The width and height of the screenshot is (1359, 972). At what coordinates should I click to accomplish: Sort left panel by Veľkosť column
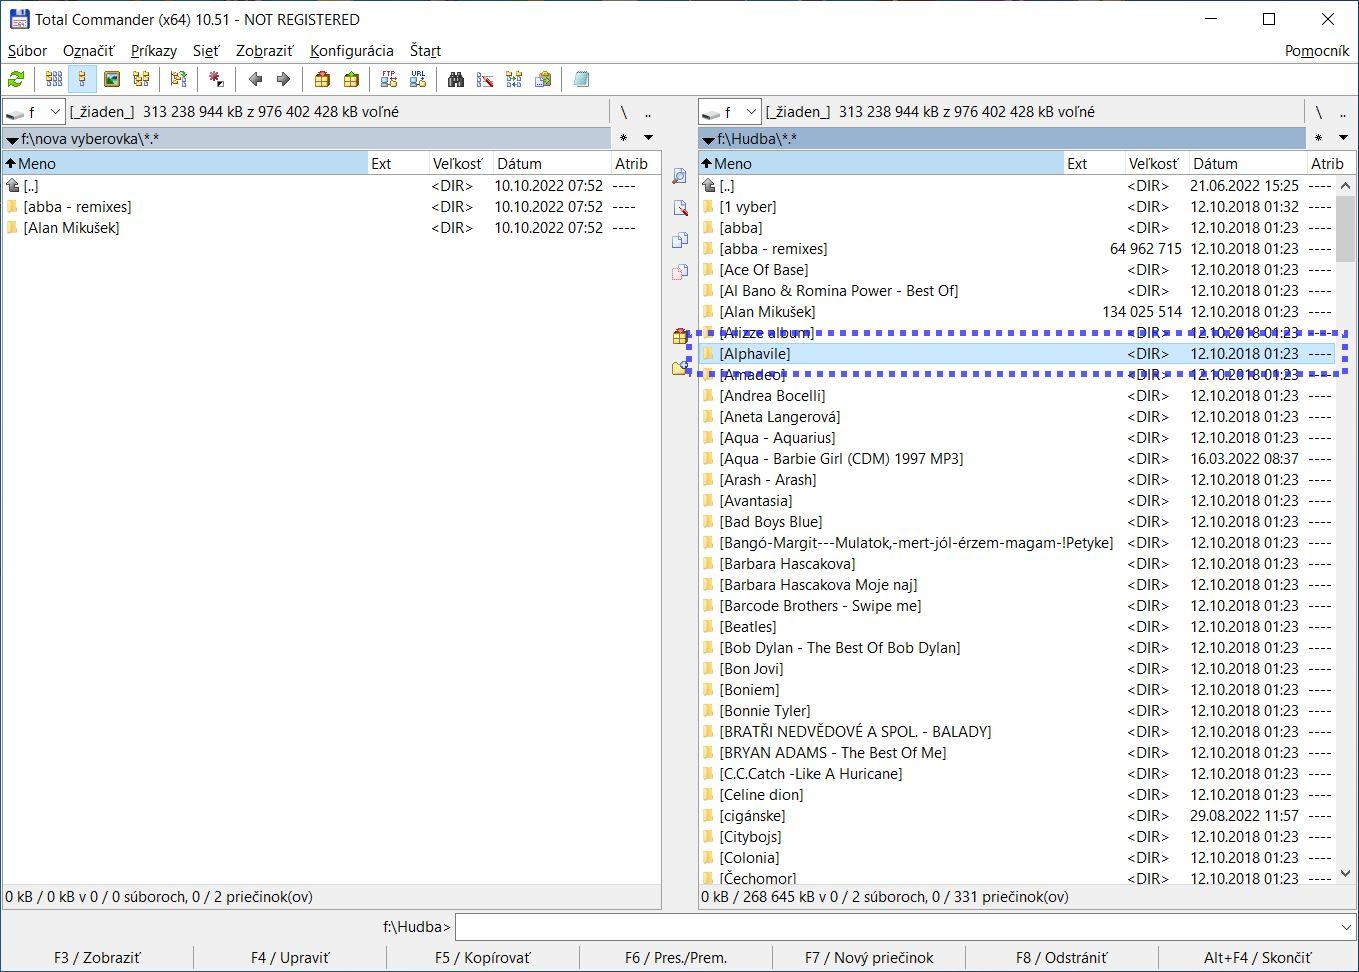coord(459,163)
